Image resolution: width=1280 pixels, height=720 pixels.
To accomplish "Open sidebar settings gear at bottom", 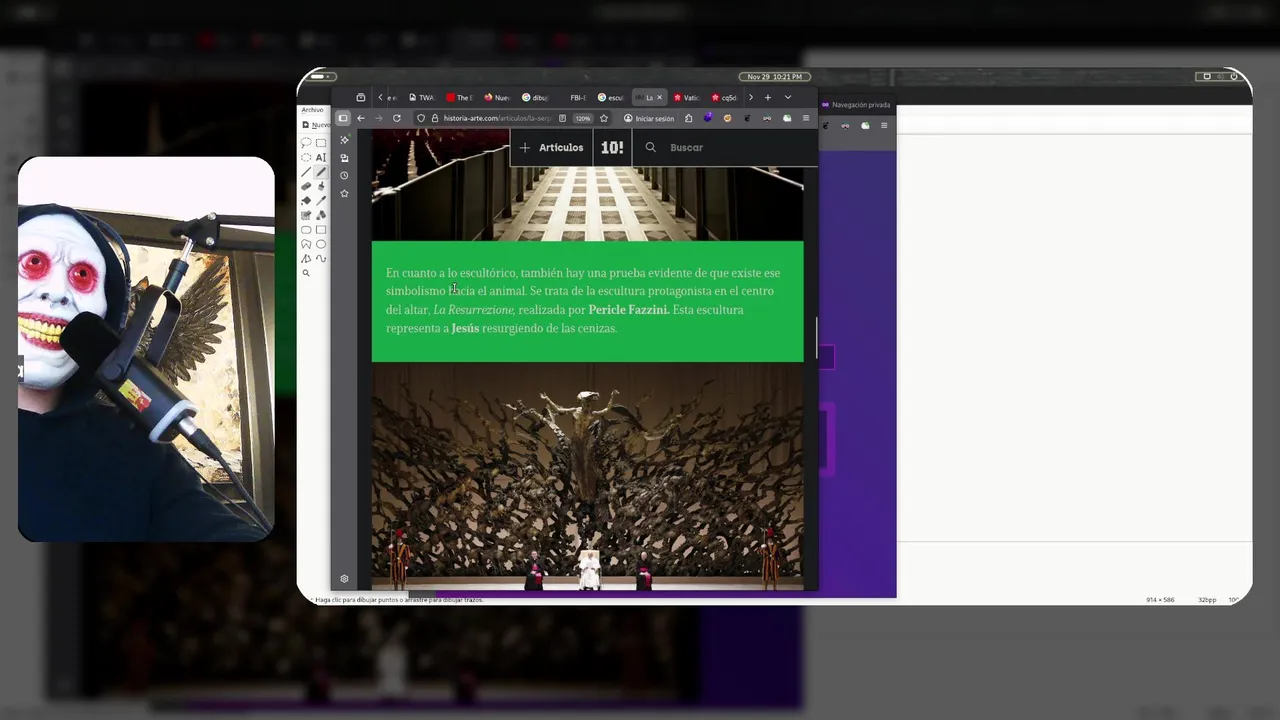I will tap(344, 579).
